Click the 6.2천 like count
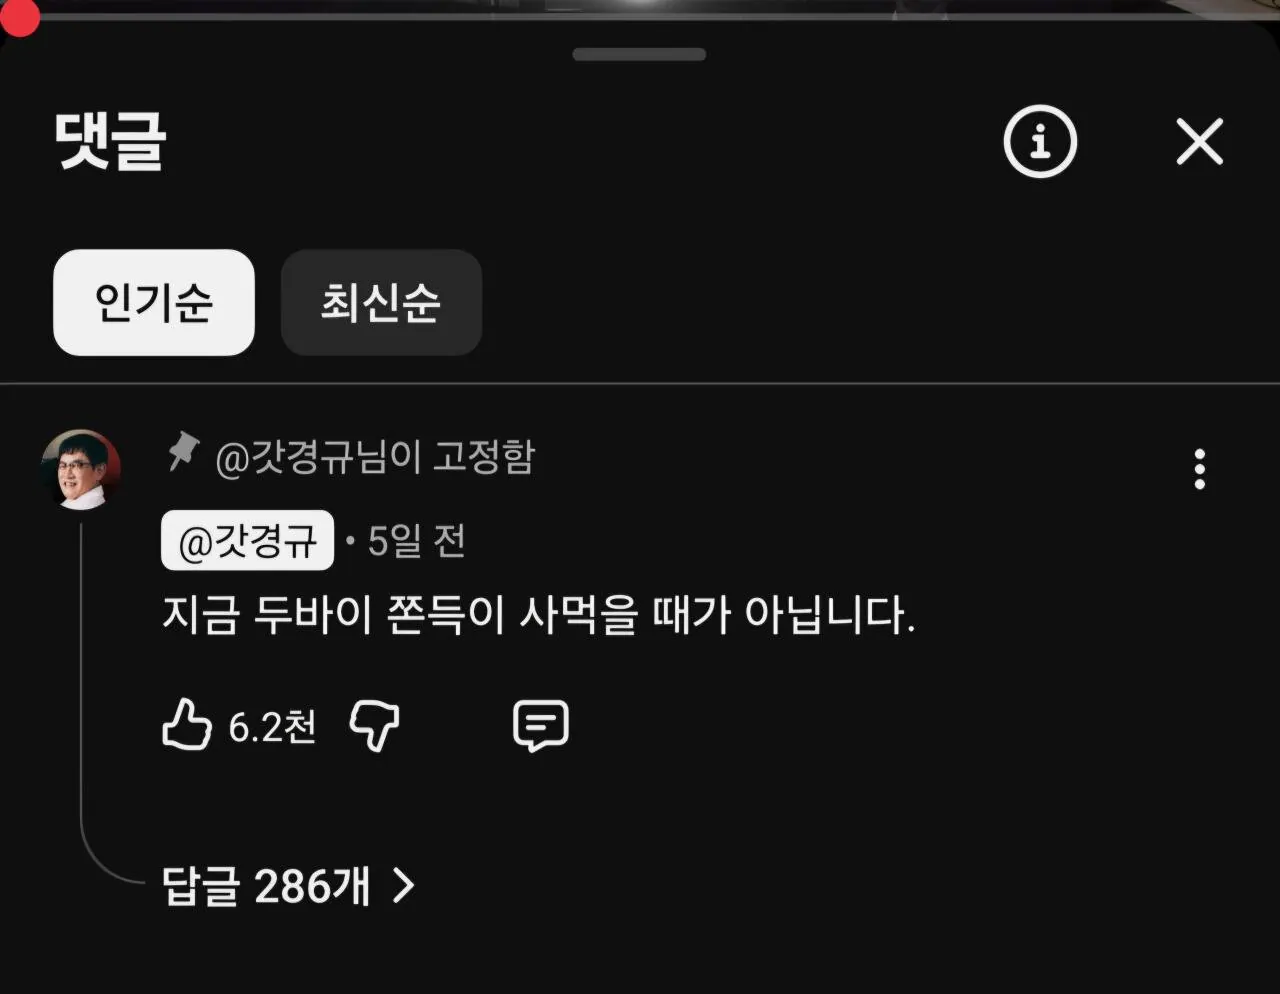The image size is (1280, 994). point(272,727)
